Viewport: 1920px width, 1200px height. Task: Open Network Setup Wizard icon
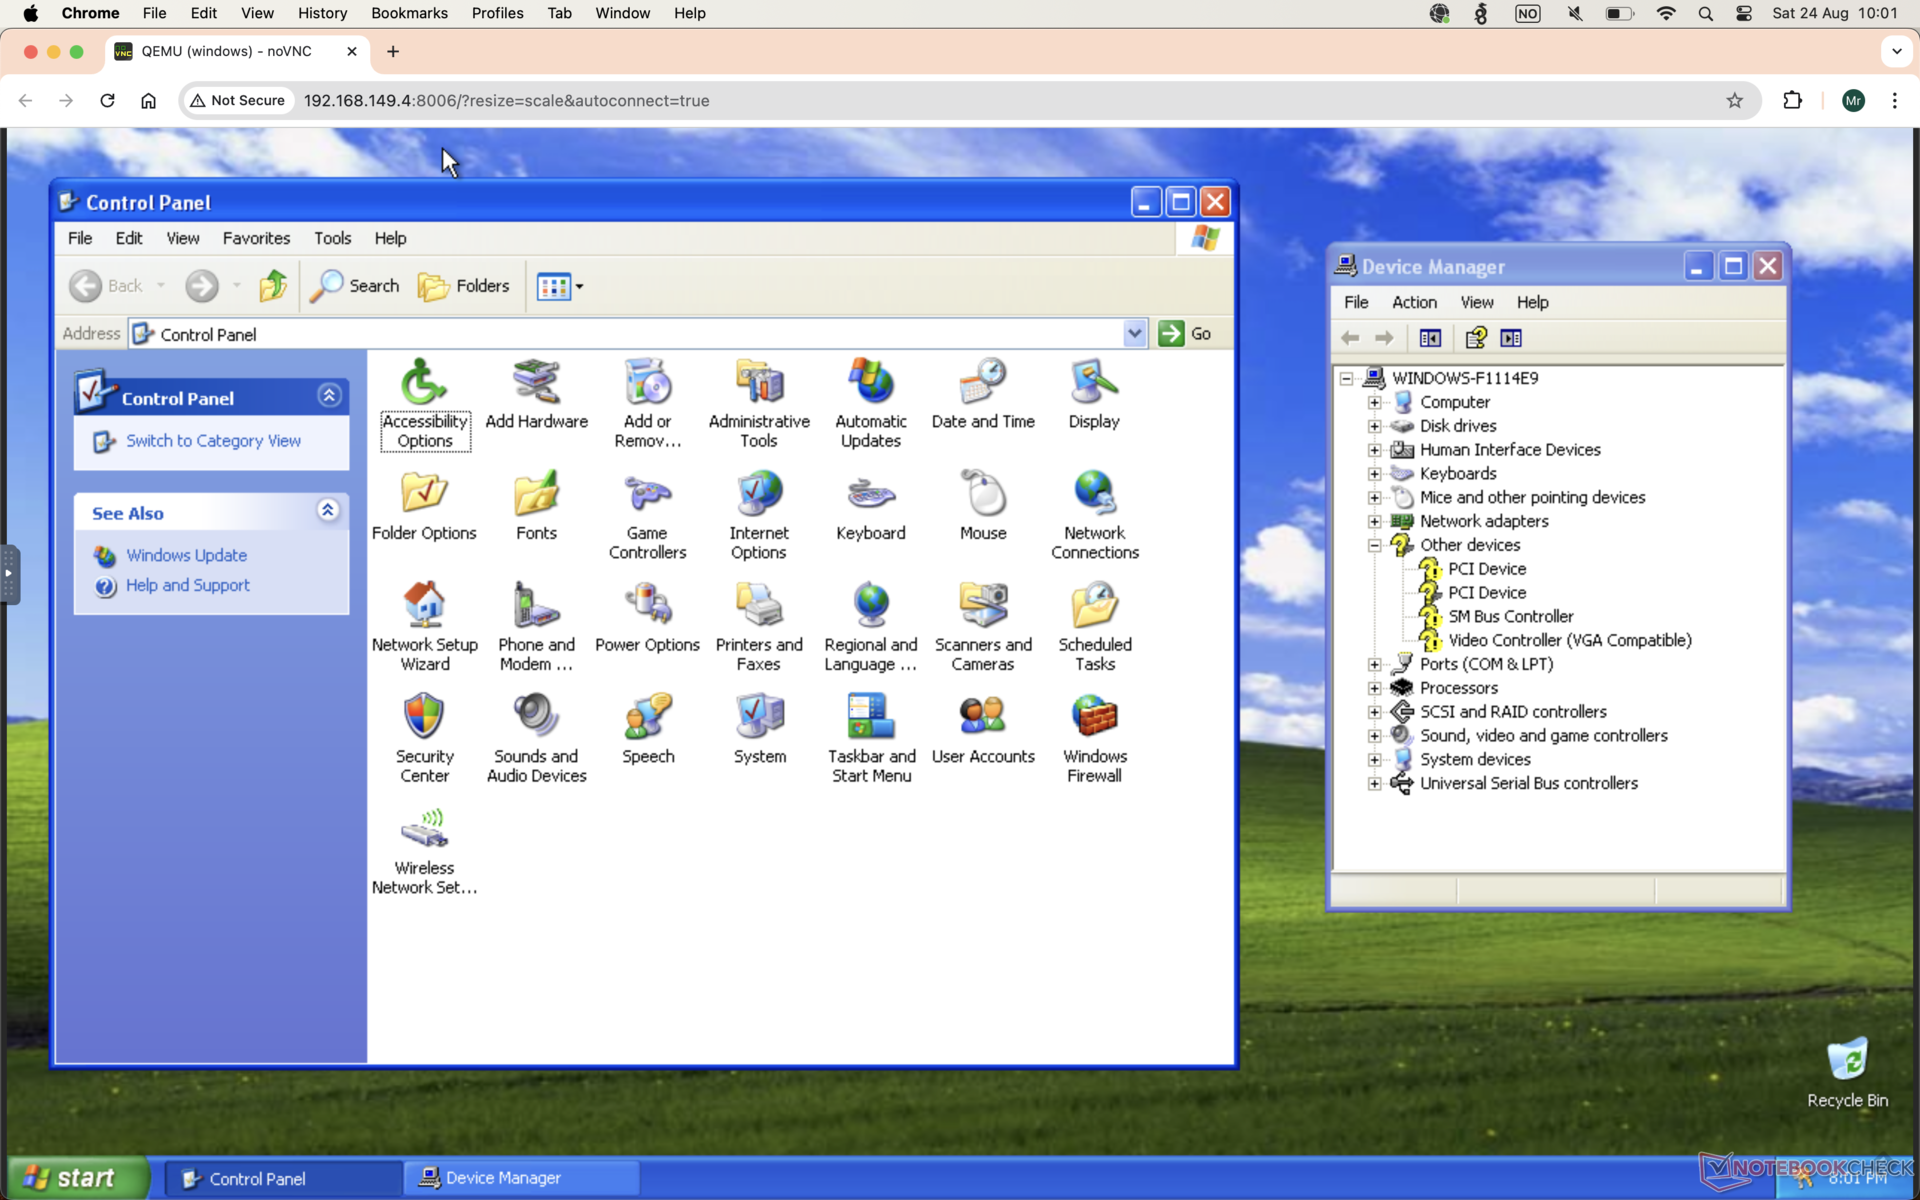tap(424, 627)
